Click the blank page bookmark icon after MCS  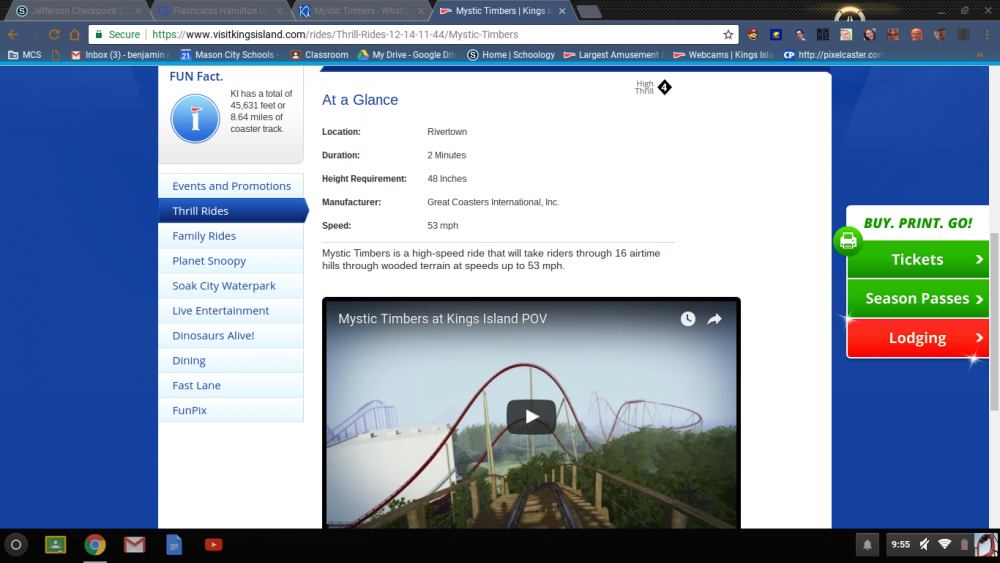click(x=56, y=55)
